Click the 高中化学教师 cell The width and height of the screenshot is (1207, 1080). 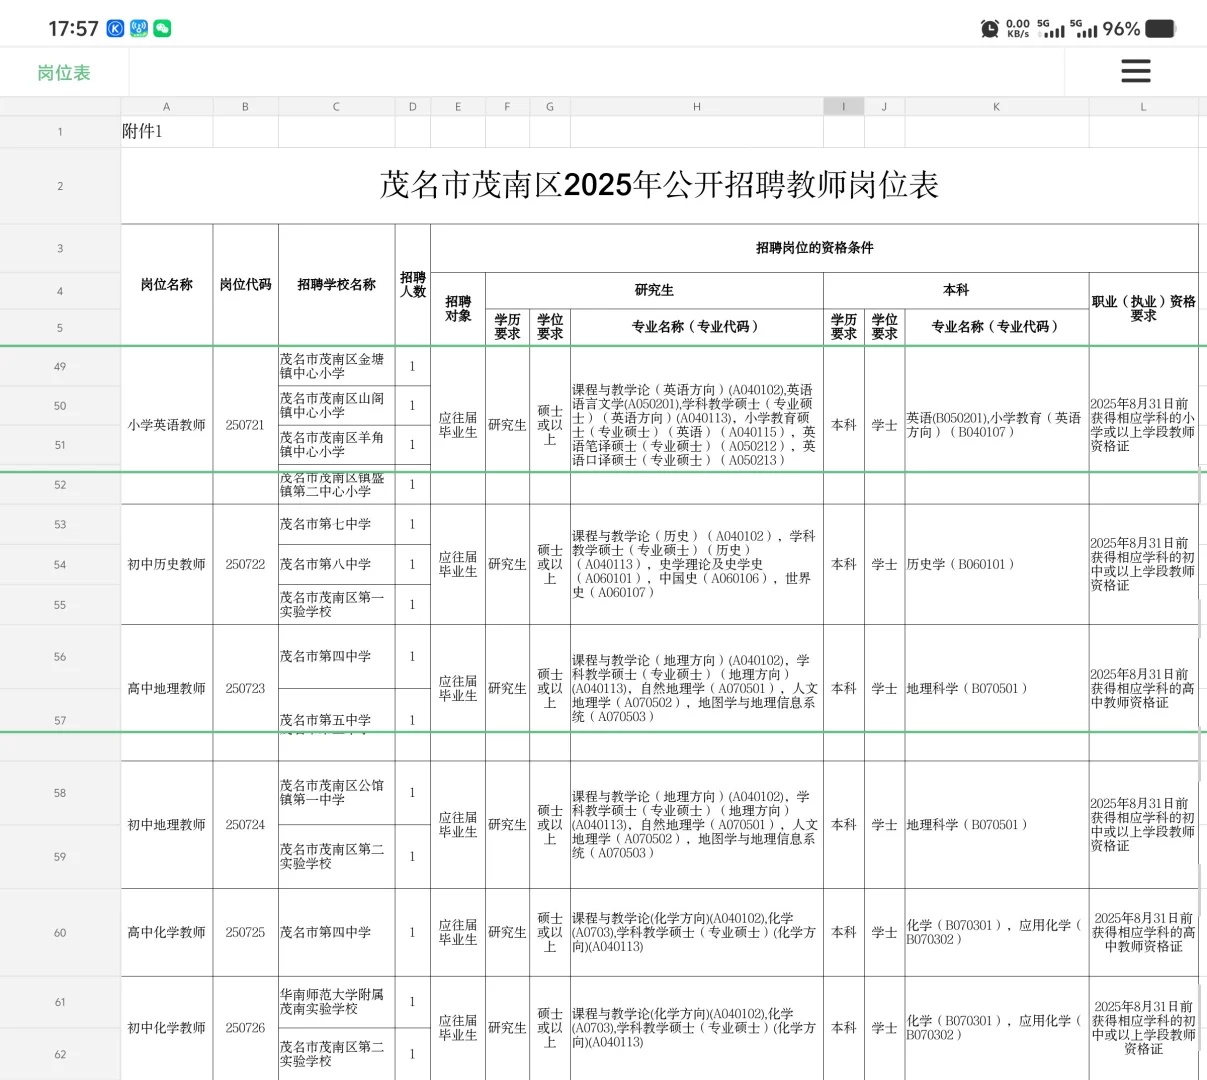(166, 932)
